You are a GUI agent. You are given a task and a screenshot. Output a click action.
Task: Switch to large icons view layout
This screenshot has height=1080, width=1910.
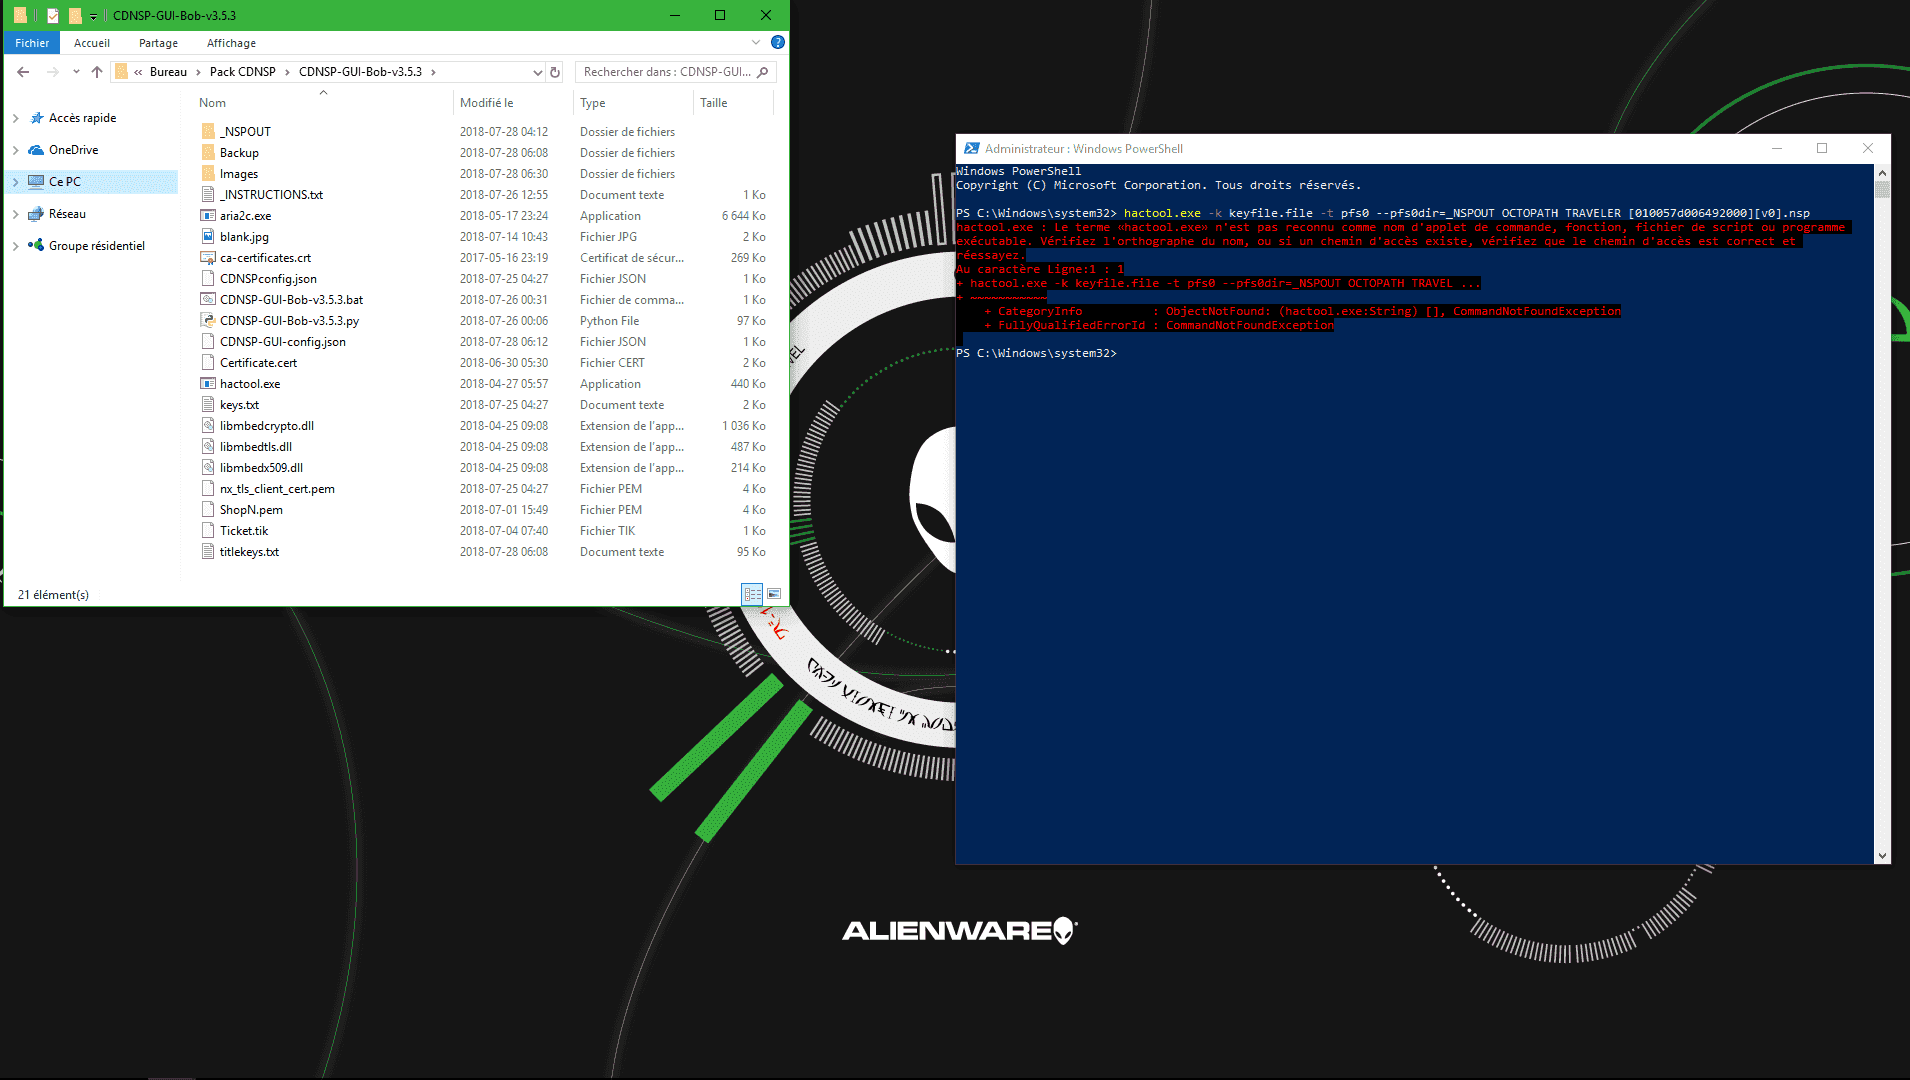774,594
